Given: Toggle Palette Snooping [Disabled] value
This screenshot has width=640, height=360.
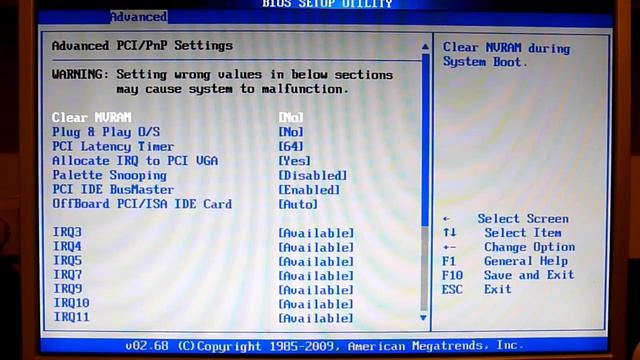Looking at the screenshot, I should [313, 176].
